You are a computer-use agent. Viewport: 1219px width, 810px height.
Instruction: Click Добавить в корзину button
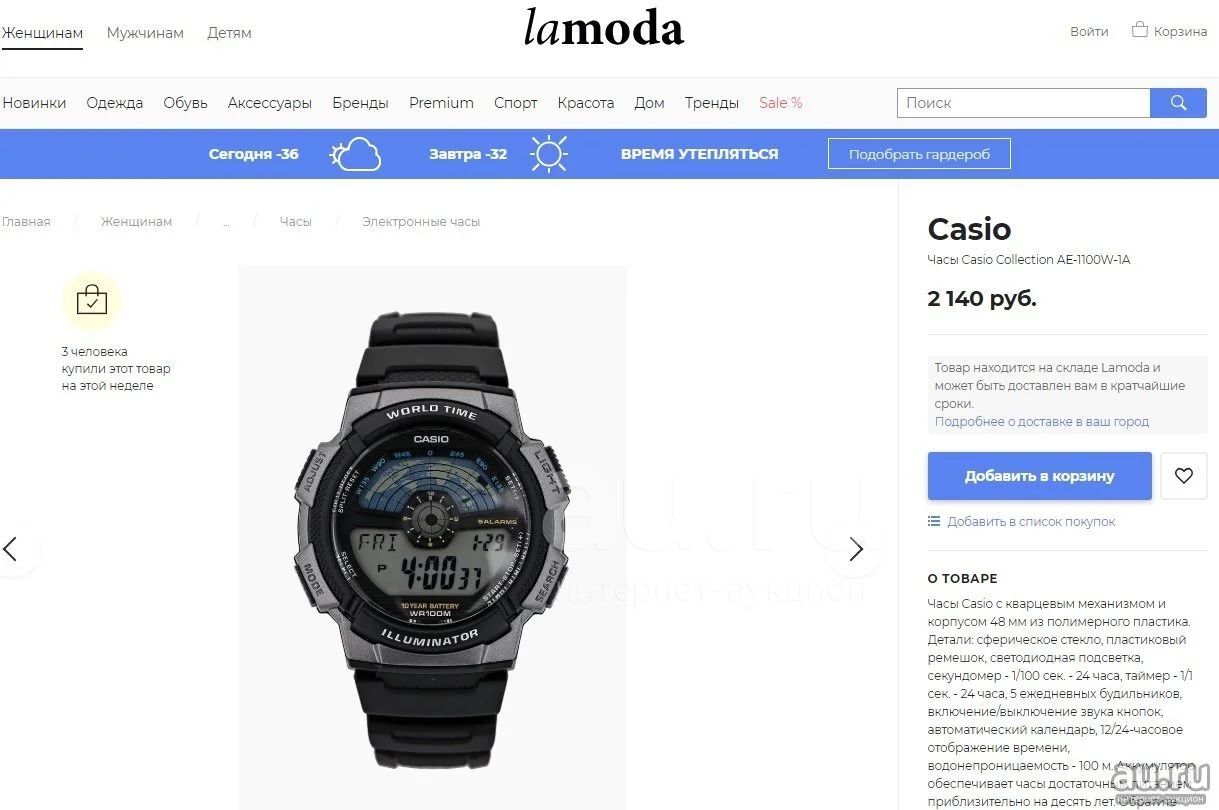click(x=1040, y=476)
